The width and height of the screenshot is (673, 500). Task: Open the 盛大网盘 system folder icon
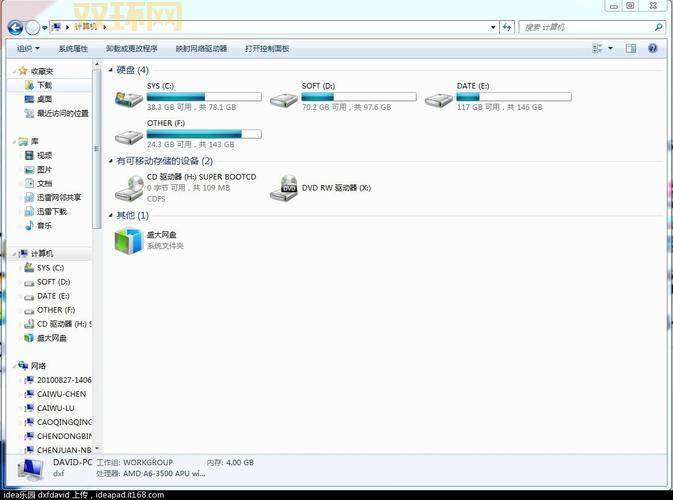tap(129, 240)
